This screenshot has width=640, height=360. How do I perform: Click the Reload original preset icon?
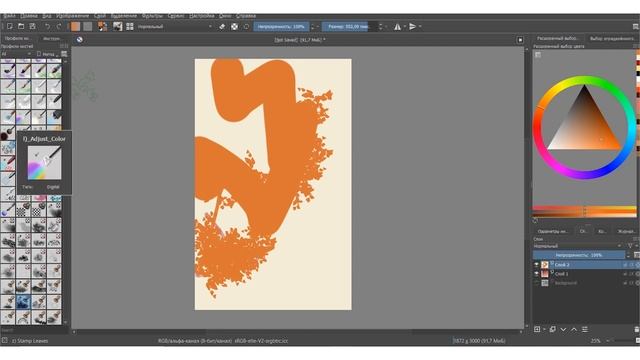(246, 27)
